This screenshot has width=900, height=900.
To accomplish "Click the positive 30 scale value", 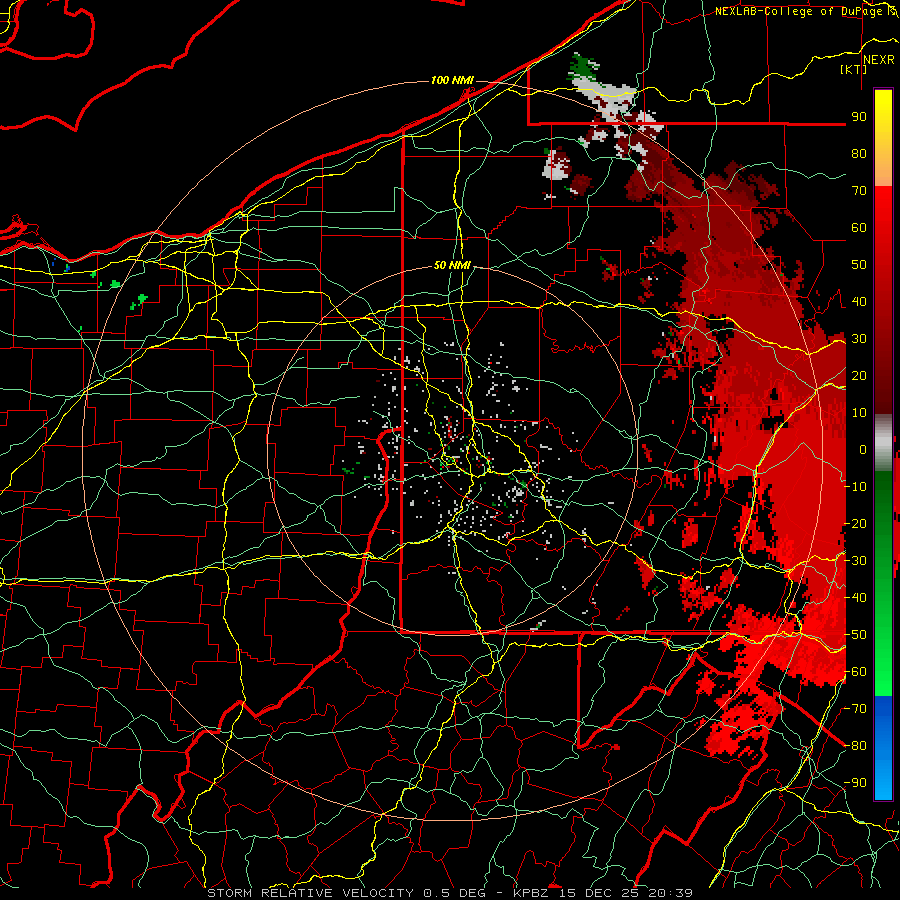I will coord(859,339).
